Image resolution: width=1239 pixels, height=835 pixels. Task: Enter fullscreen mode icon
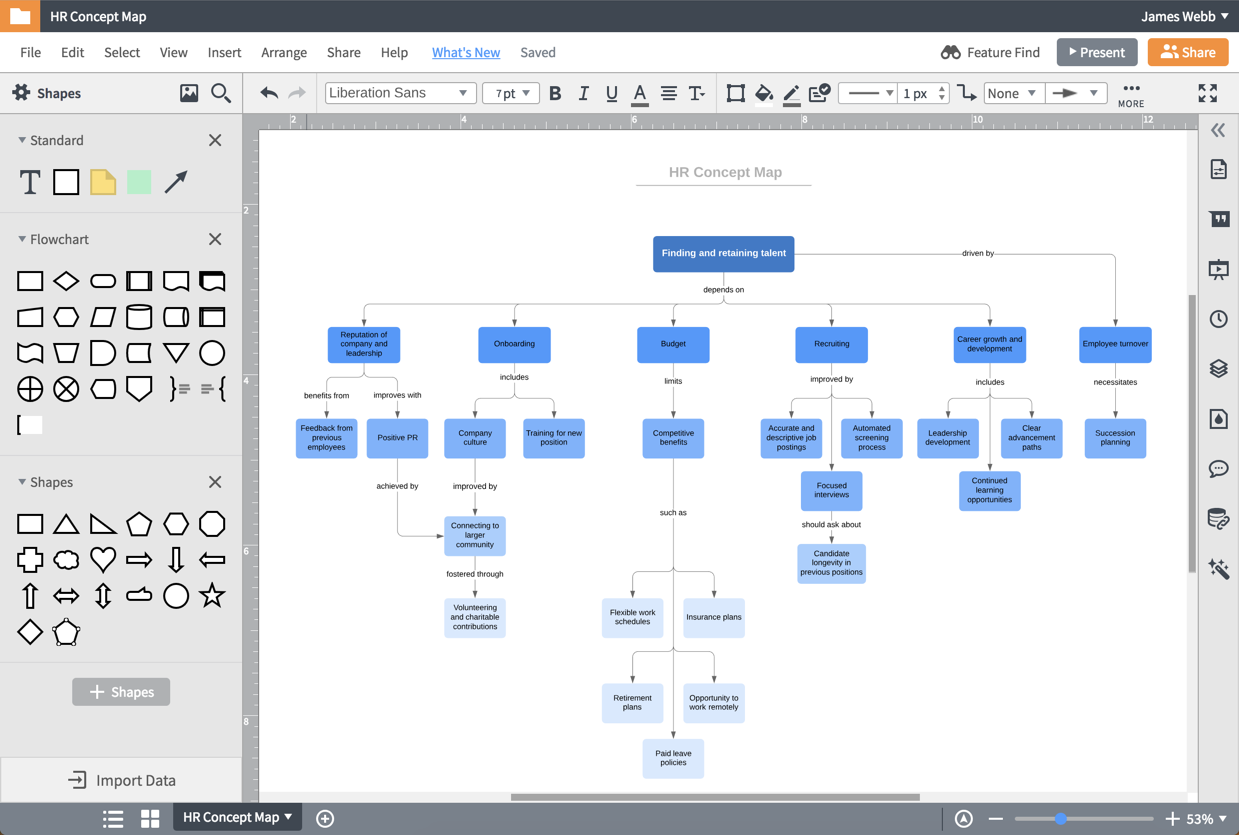tap(1208, 93)
